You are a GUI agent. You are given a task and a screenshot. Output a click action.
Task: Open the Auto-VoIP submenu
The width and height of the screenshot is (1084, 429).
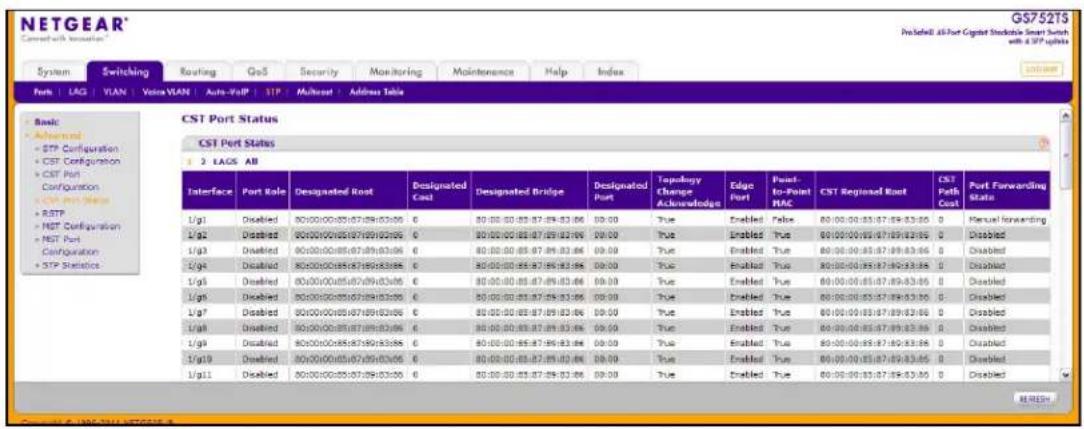click(x=227, y=91)
